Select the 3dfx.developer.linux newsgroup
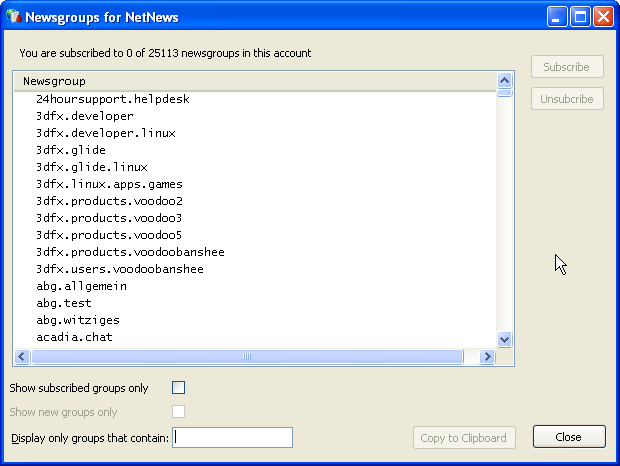Viewport: 620px width, 466px height. 105,133
